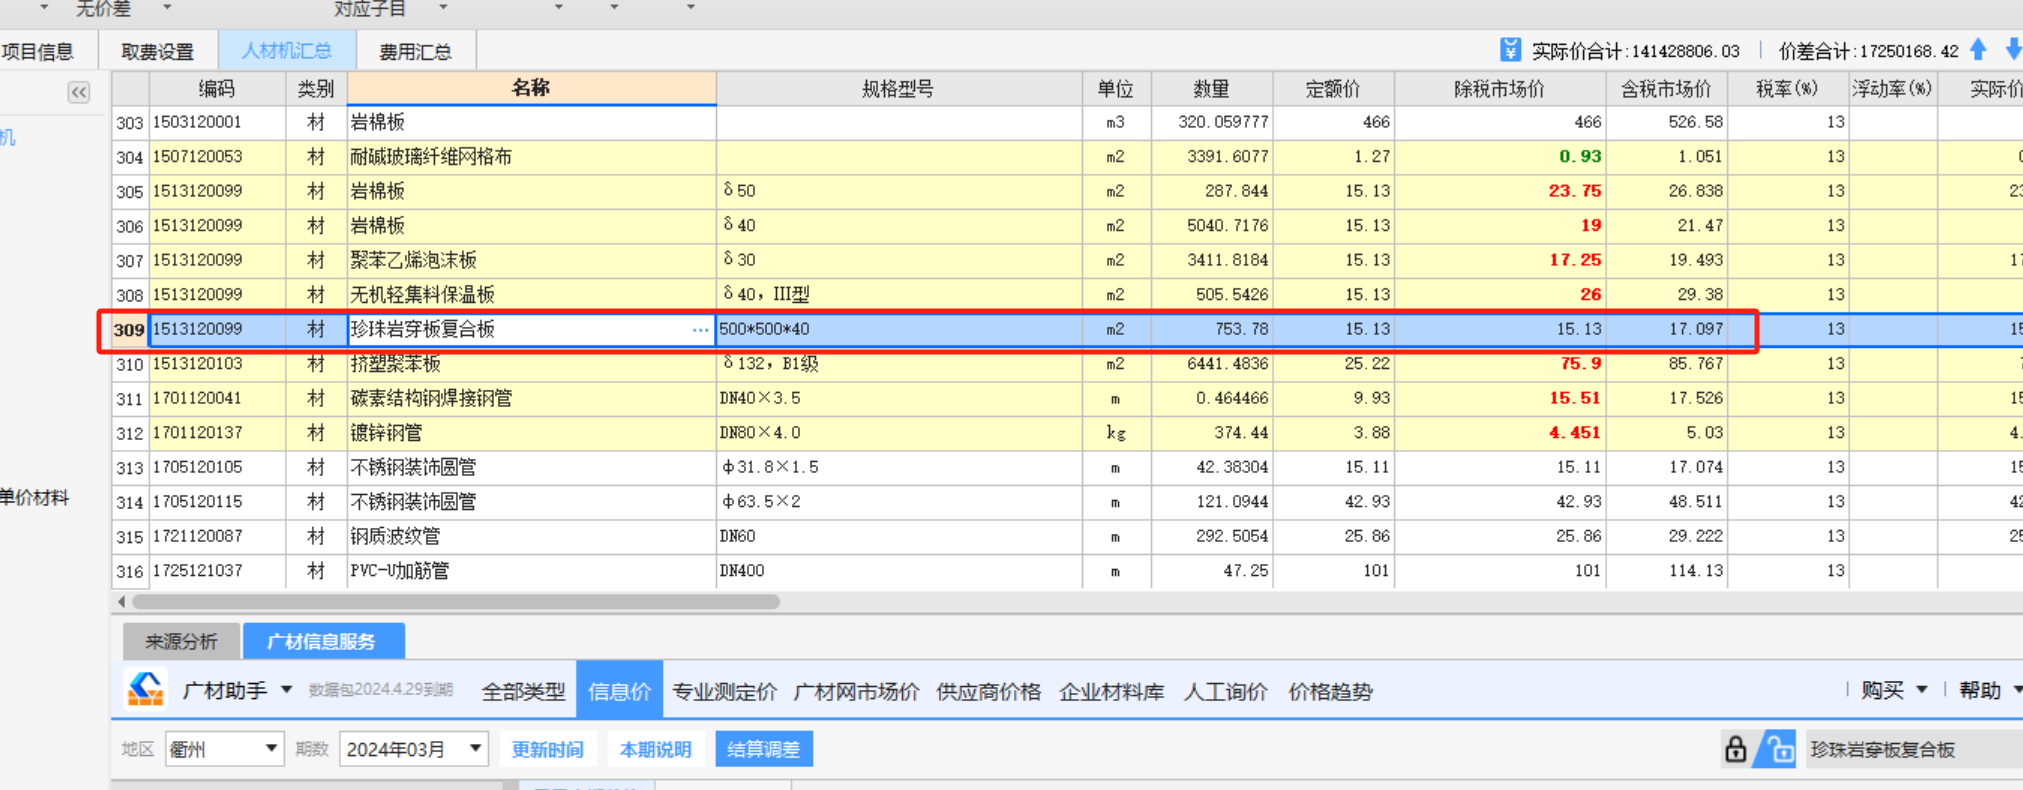Switch to the 来源分析 tab

(x=181, y=641)
